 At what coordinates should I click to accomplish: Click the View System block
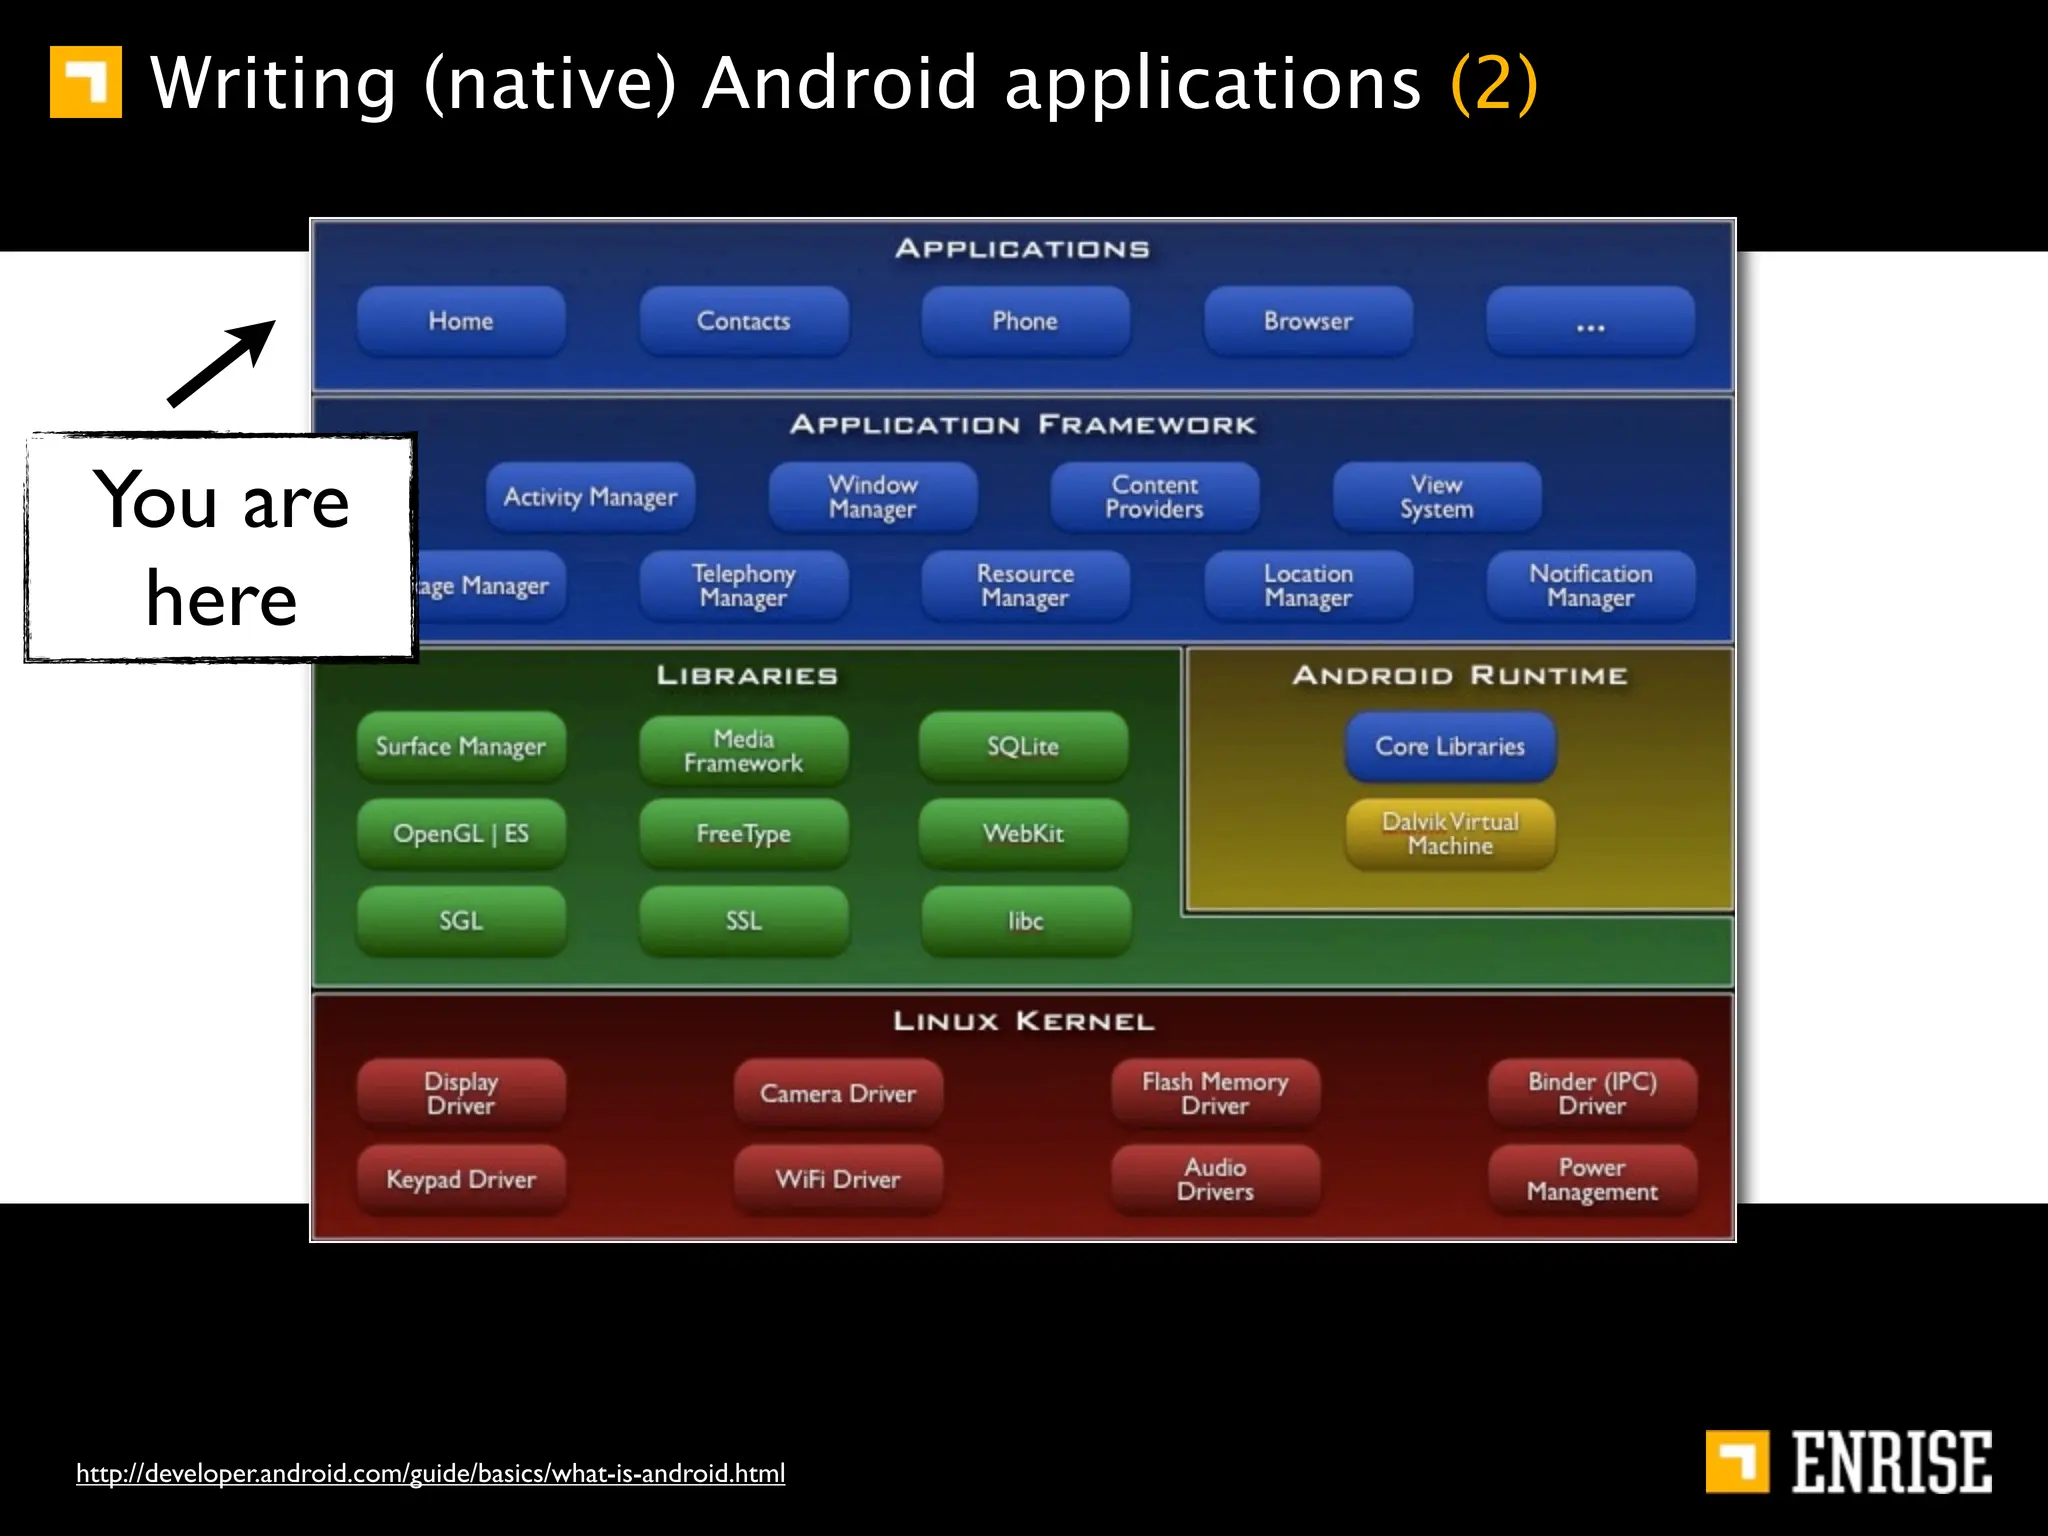[x=1437, y=497]
